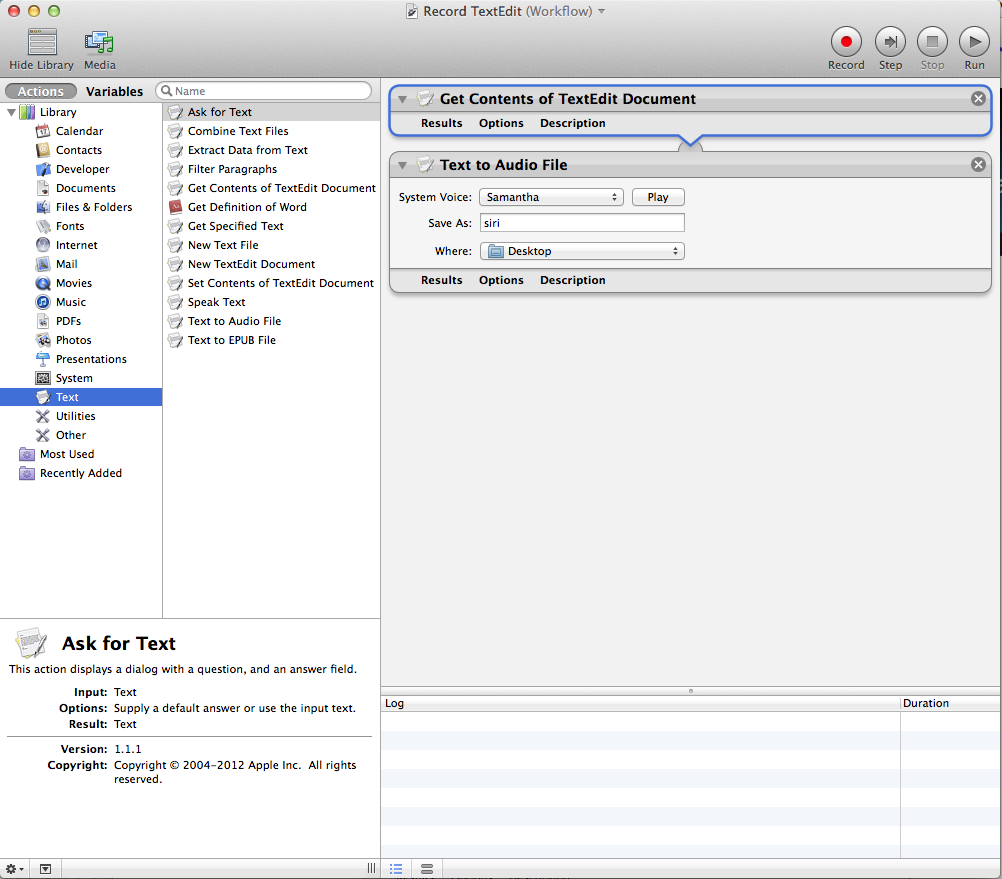
Task: Open Results tab of Text to Audio File
Action: (x=441, y=280)
